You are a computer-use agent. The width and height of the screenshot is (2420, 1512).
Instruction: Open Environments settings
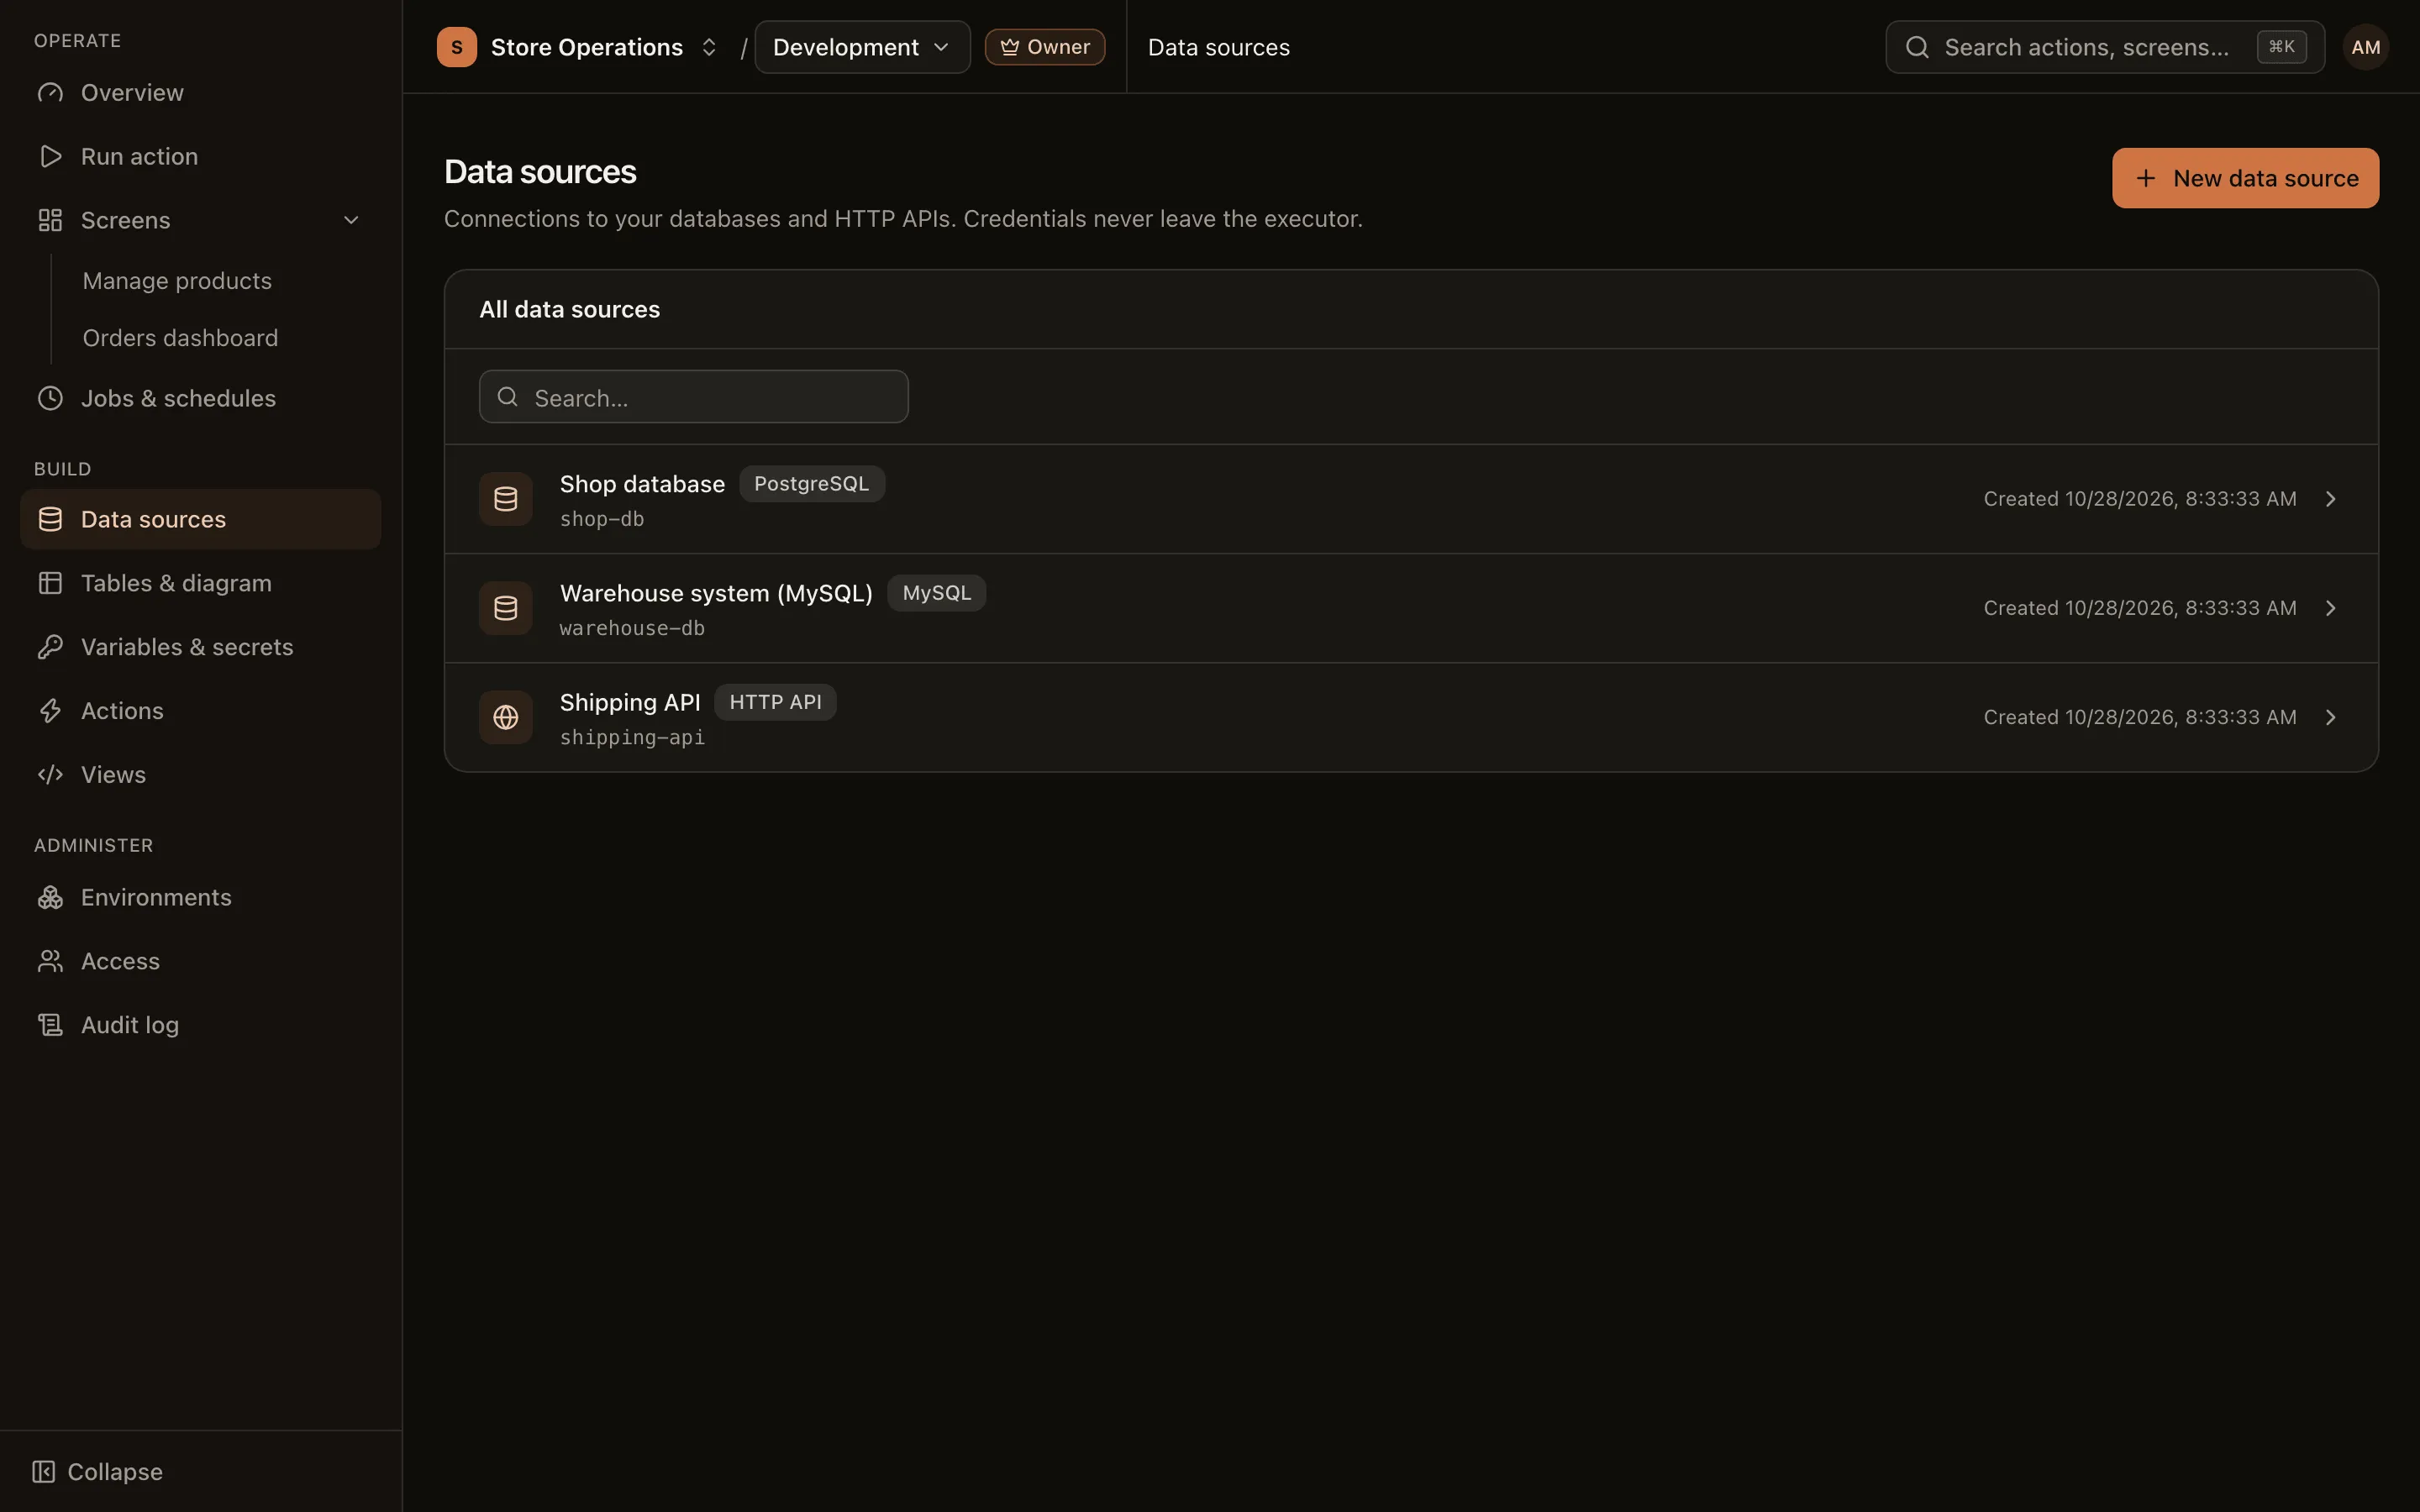[x=200, y=898]
